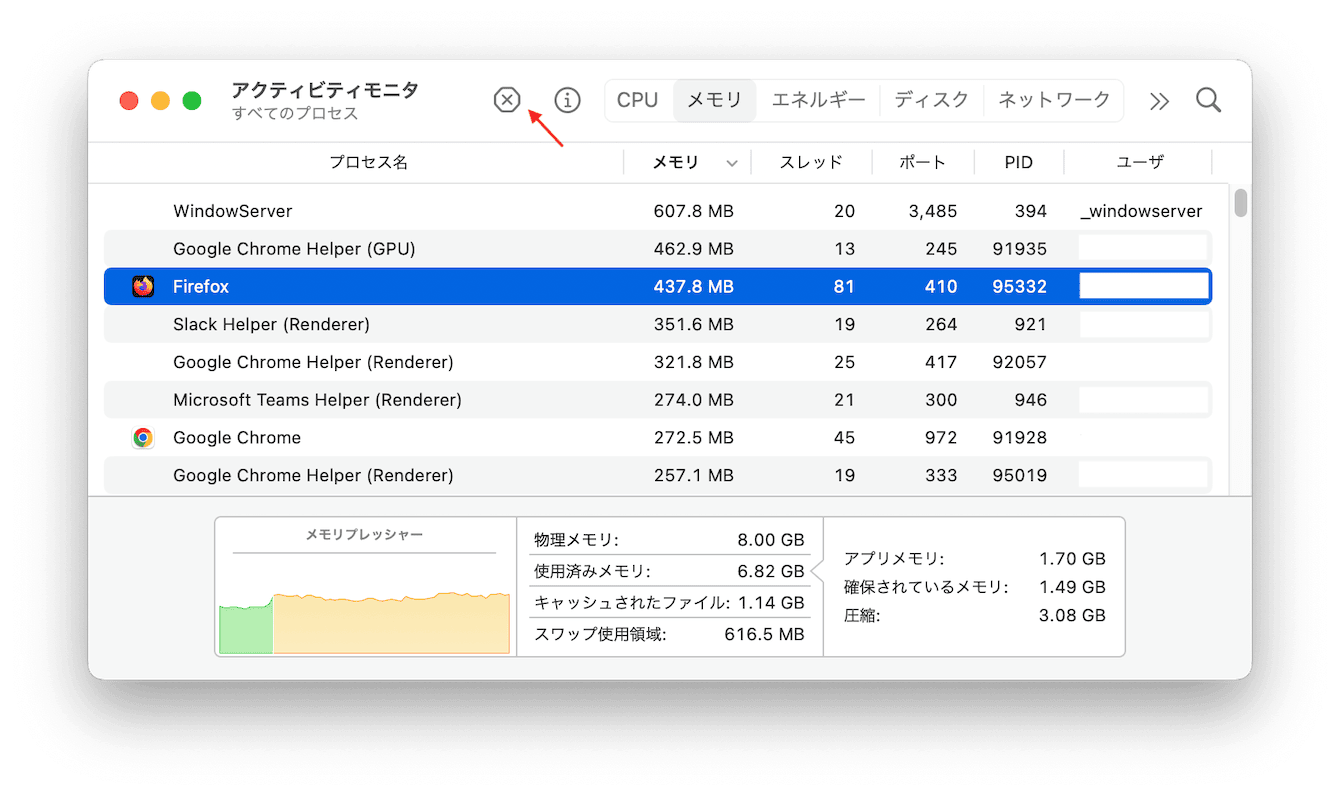Zoom window with green traffic light
1340x796 pixels.
coord(192,101)
